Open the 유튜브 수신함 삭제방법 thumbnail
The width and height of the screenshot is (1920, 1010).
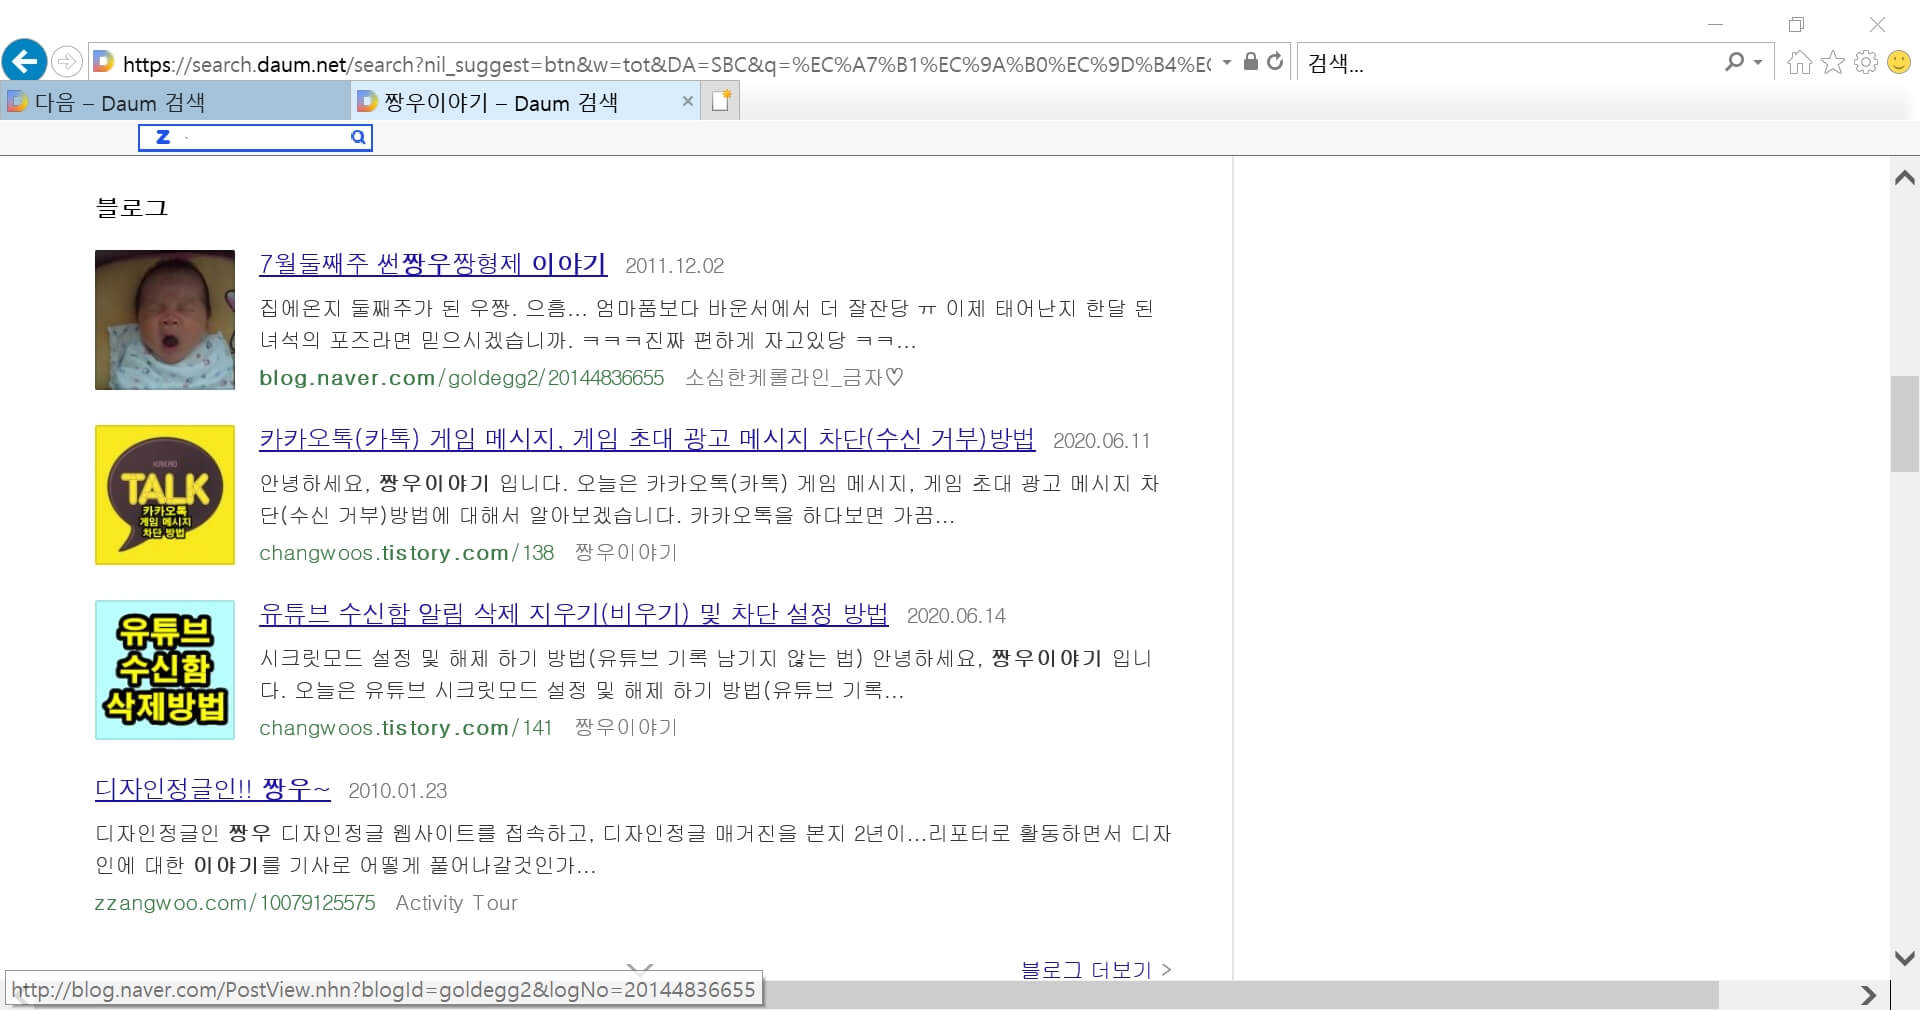coord(165,670)
